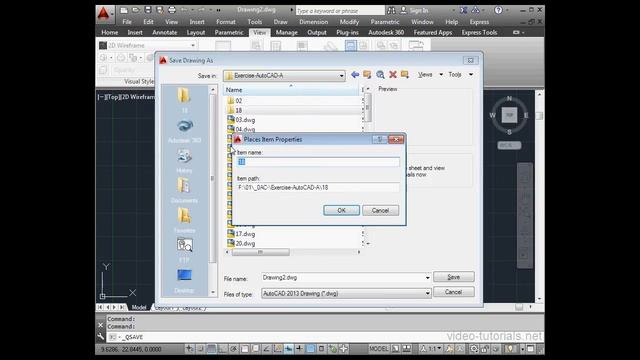640x360 pixels.
Task: Click the Plot printer icon in quick access toolbar
Action: pos(172,10)
